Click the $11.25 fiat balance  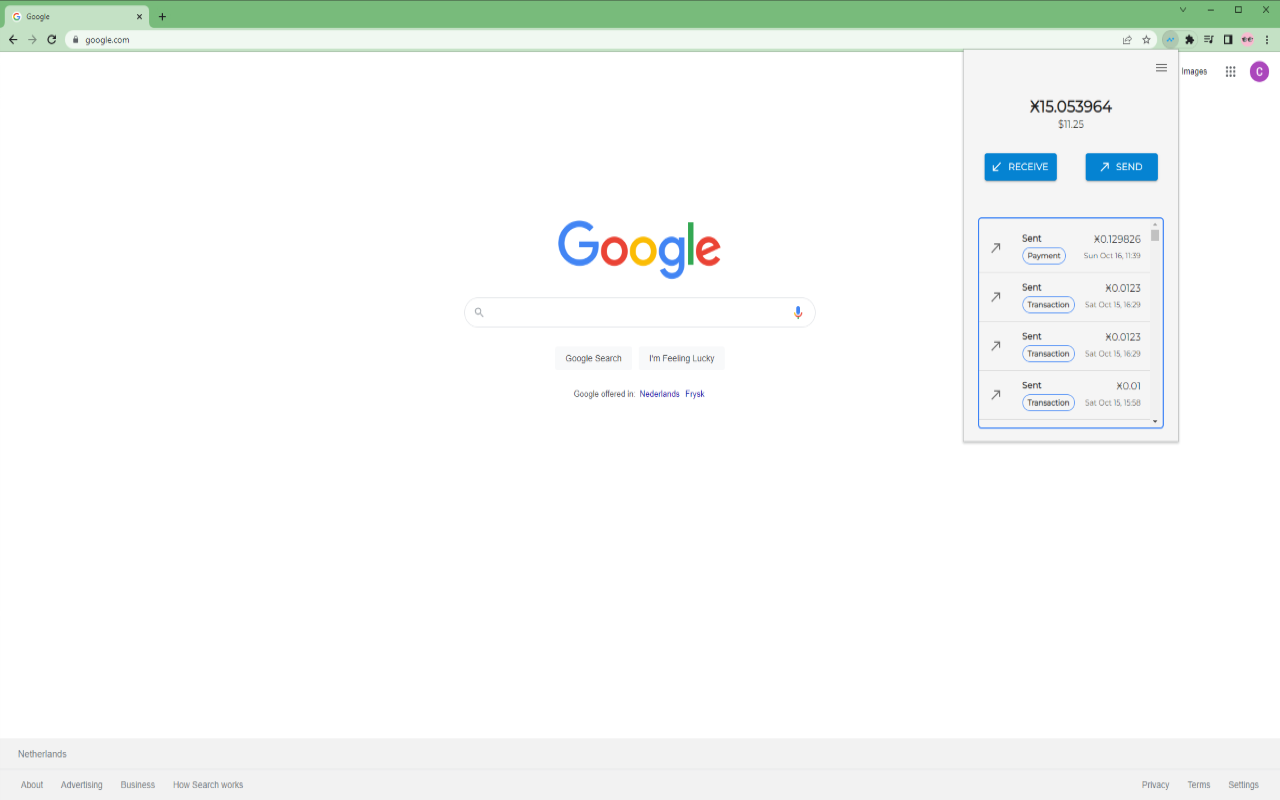click(x=1071, y=125)
